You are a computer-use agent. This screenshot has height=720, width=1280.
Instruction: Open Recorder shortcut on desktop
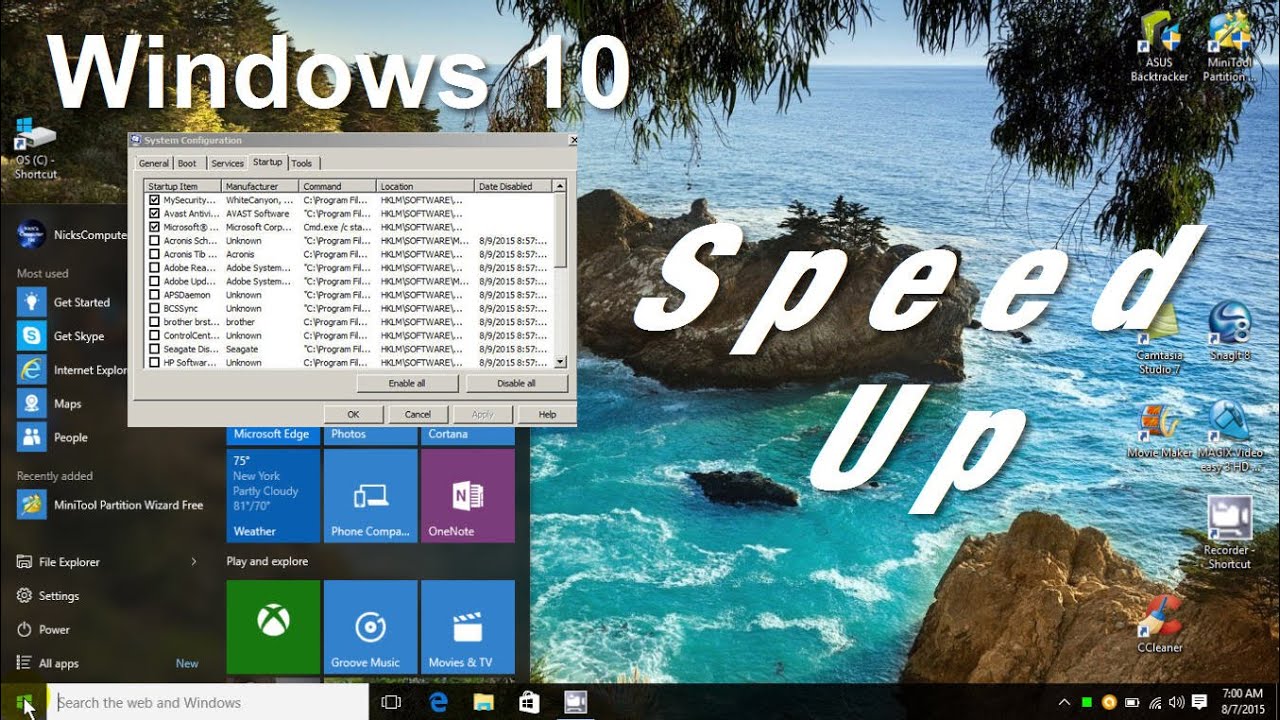(x=1229, y=534)
